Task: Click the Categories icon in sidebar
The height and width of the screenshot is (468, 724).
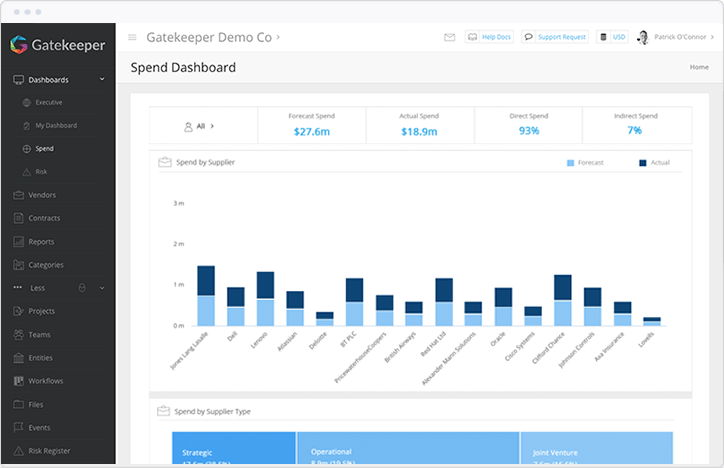Action: [x=18, y=265]
